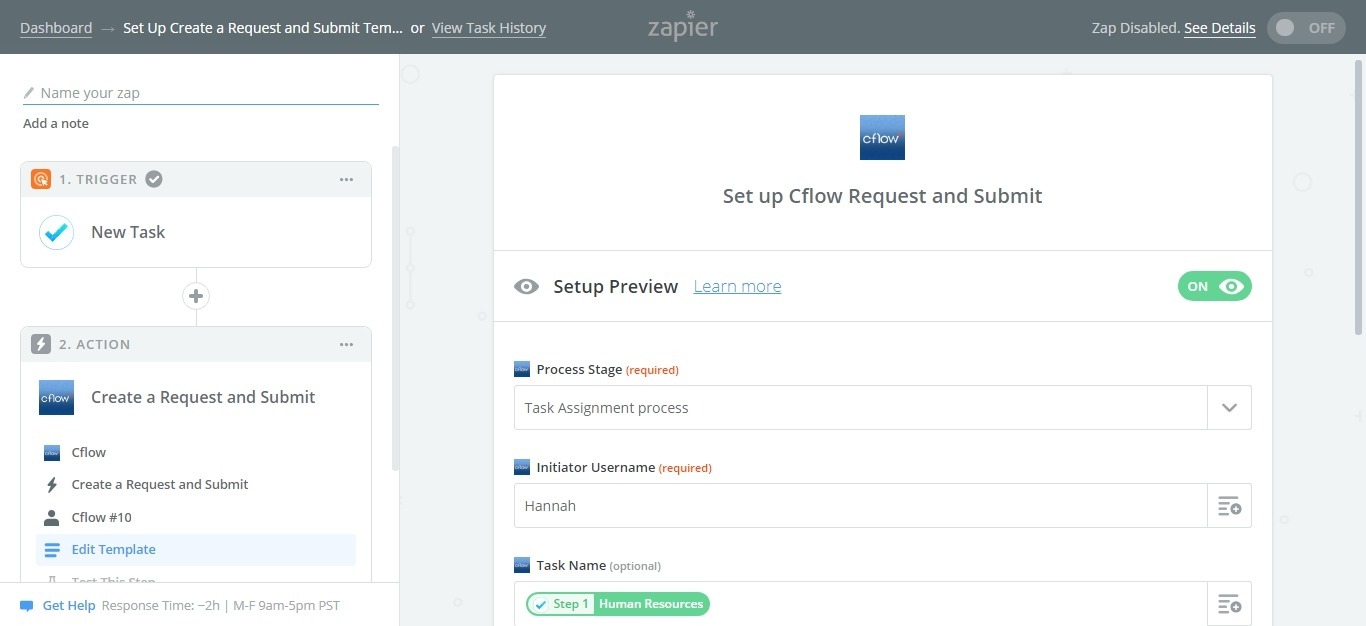Click the breadcrumb Set Up Create a Request text
The height and width of the screenshot is (626, 1366).
(x=263, y=28)
